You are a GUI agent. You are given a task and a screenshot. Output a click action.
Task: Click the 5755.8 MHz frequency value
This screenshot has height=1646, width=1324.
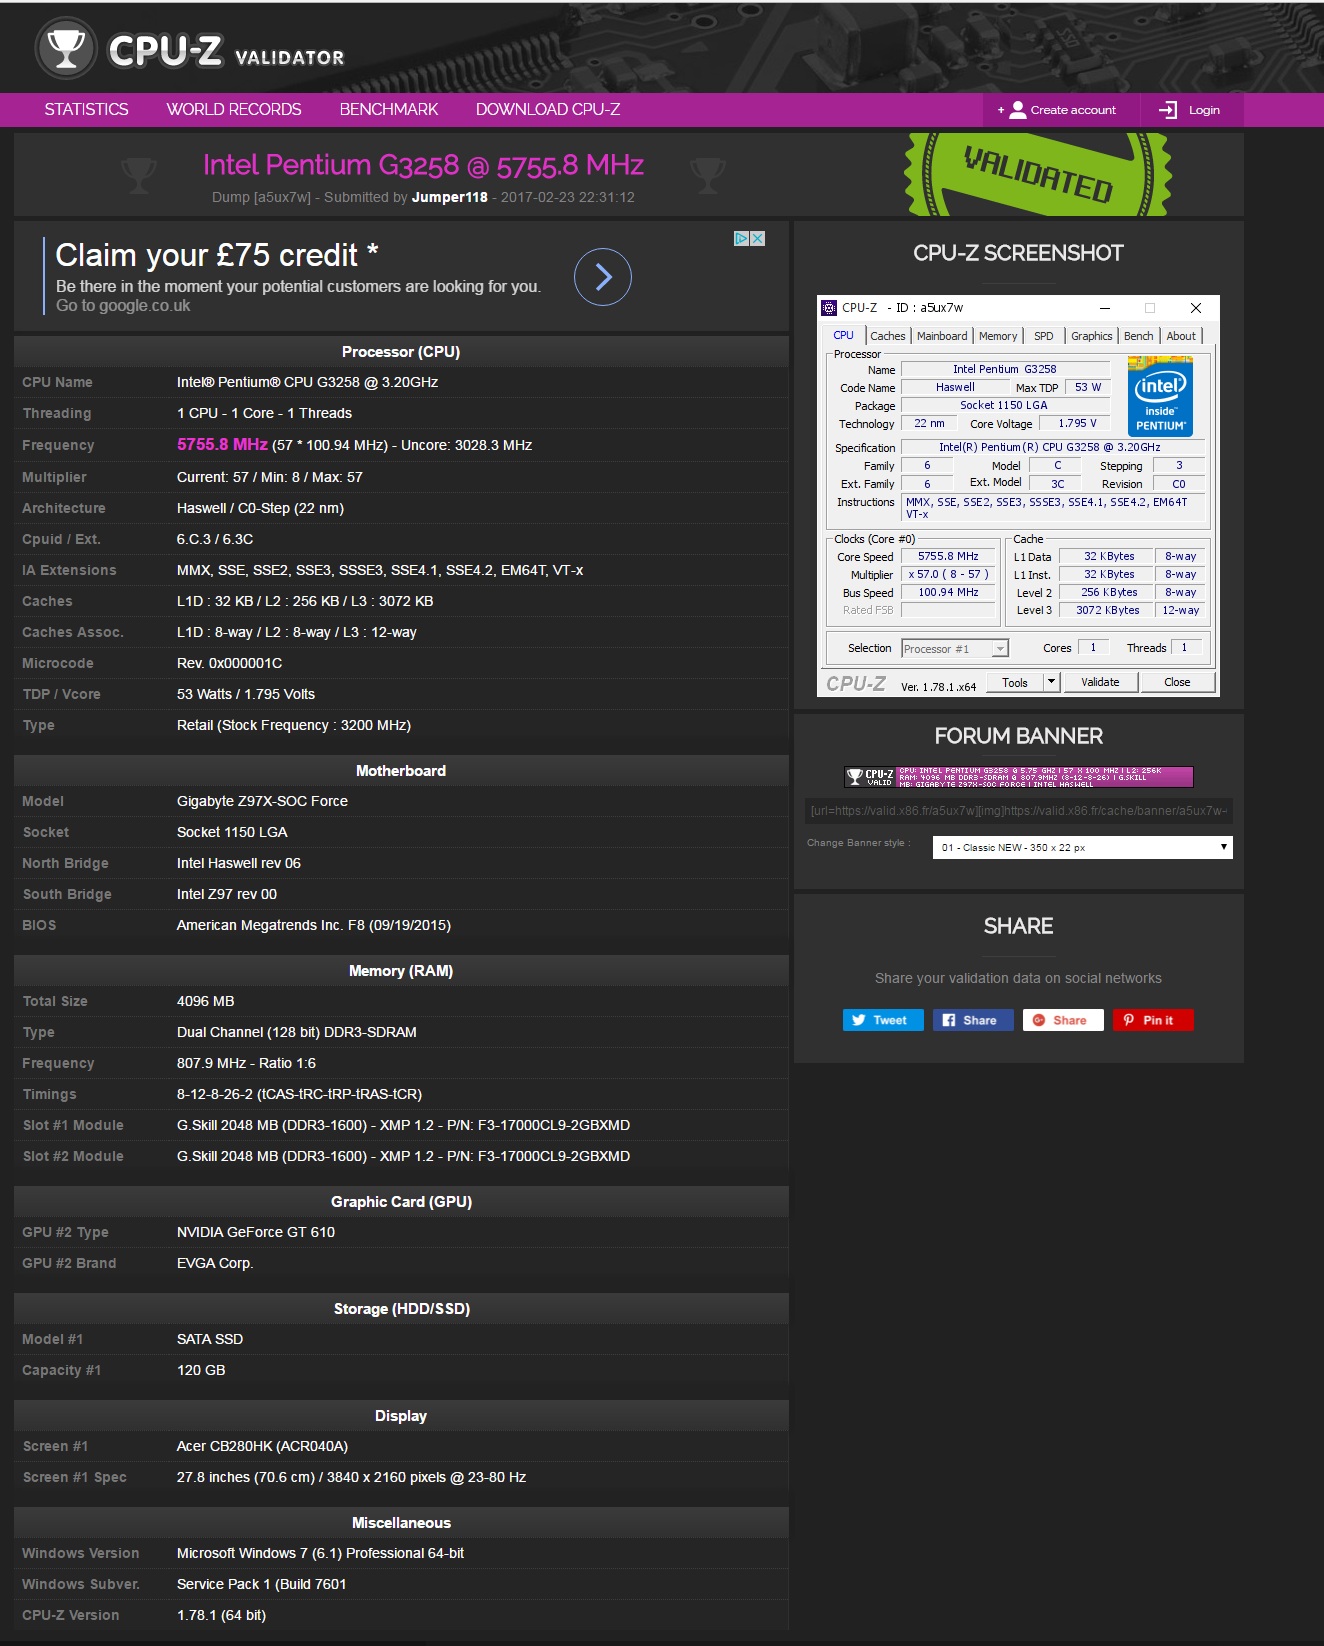tap(222, 445)
